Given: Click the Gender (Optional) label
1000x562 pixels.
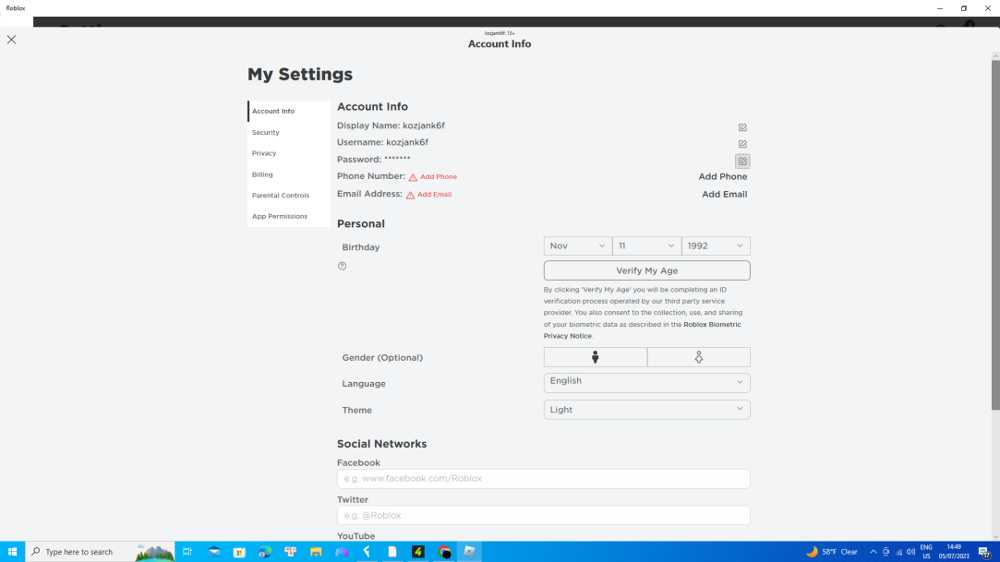Looking at the screenshot, I should coord(383,358).
